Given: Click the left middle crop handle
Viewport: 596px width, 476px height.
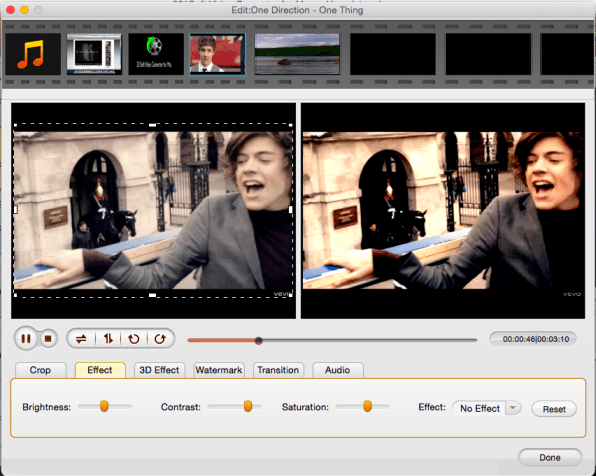Looking at the screenshot, I should (x=16, y=209).
